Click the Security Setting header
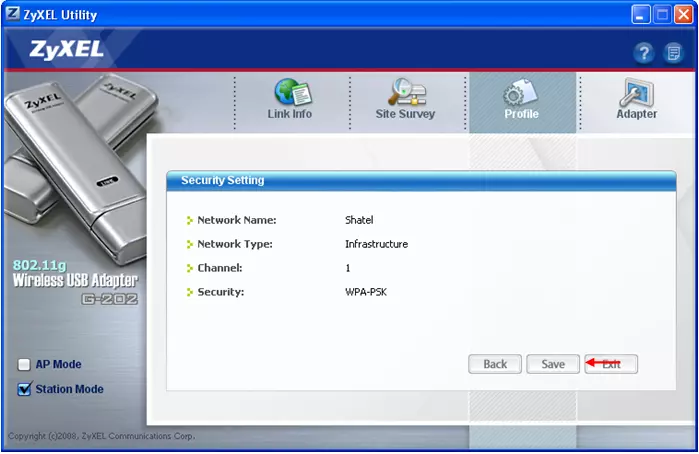This screenshot has width=699, height=454. pyautogui.click(x=222, y=180)
